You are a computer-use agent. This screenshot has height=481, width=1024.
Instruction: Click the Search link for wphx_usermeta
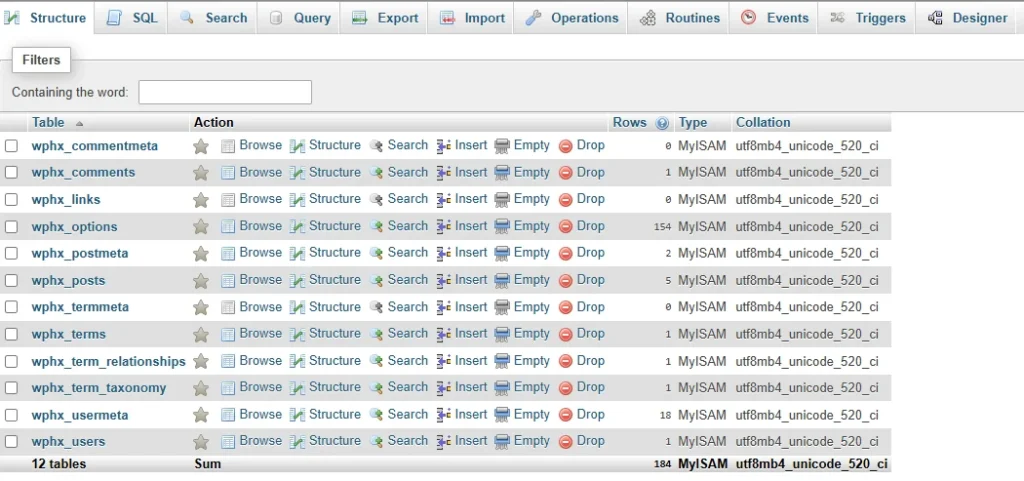408,414
